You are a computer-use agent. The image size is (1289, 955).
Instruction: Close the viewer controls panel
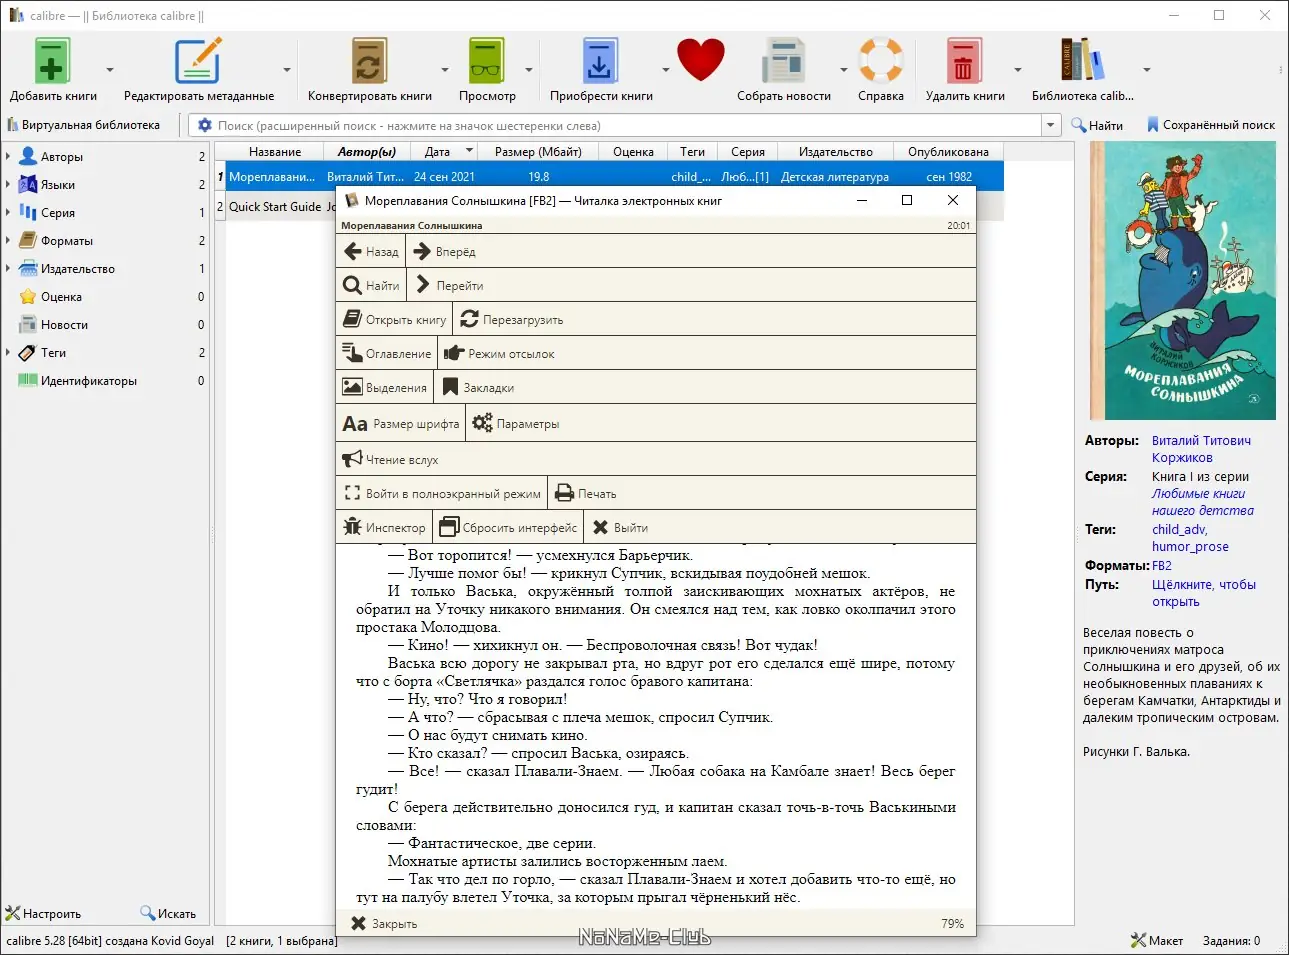click(384, 924)
